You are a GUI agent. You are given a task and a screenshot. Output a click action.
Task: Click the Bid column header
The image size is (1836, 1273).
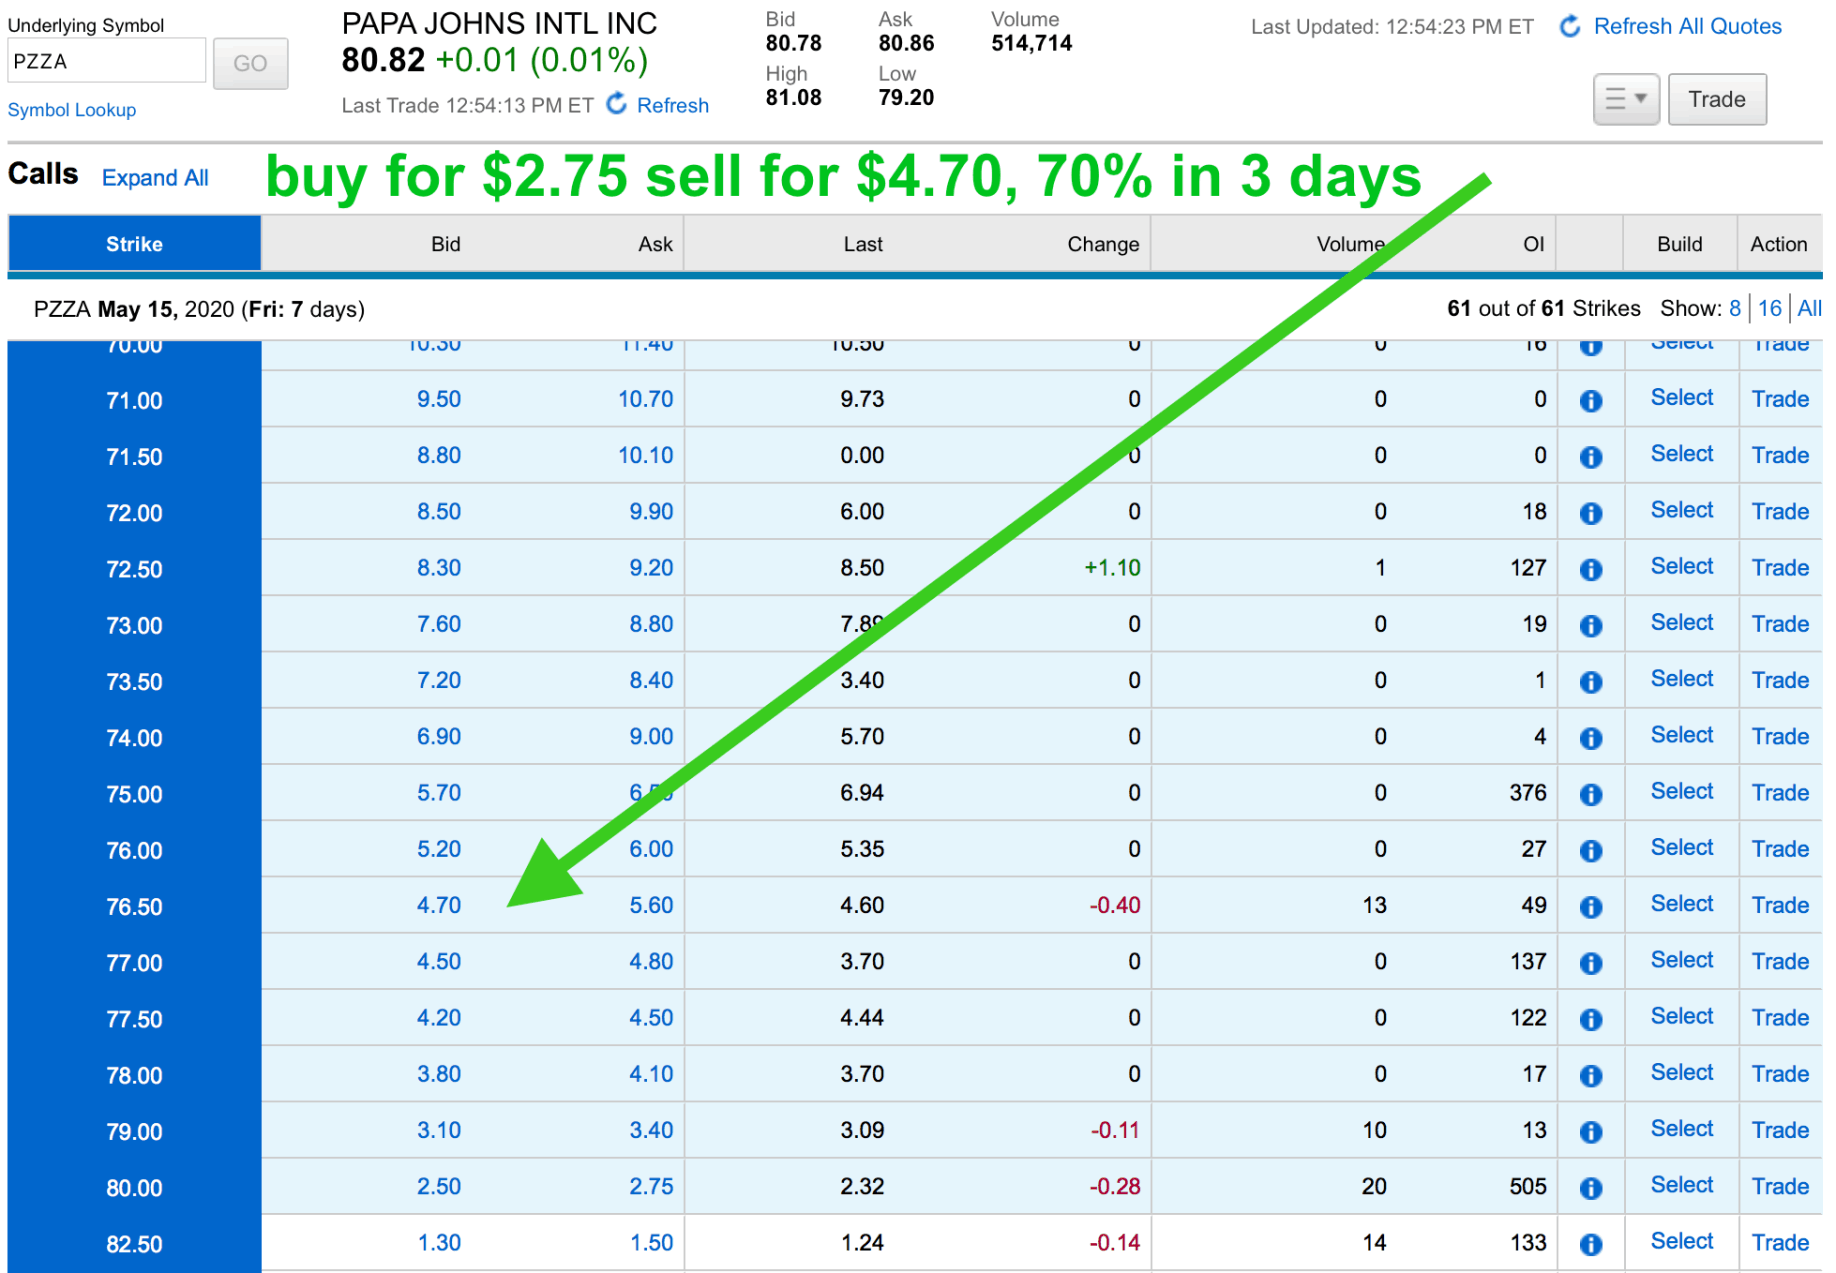(446, 244)
